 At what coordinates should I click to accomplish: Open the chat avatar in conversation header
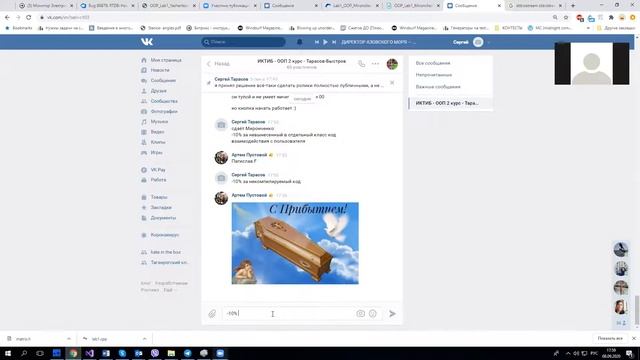[x=392, y=64]
